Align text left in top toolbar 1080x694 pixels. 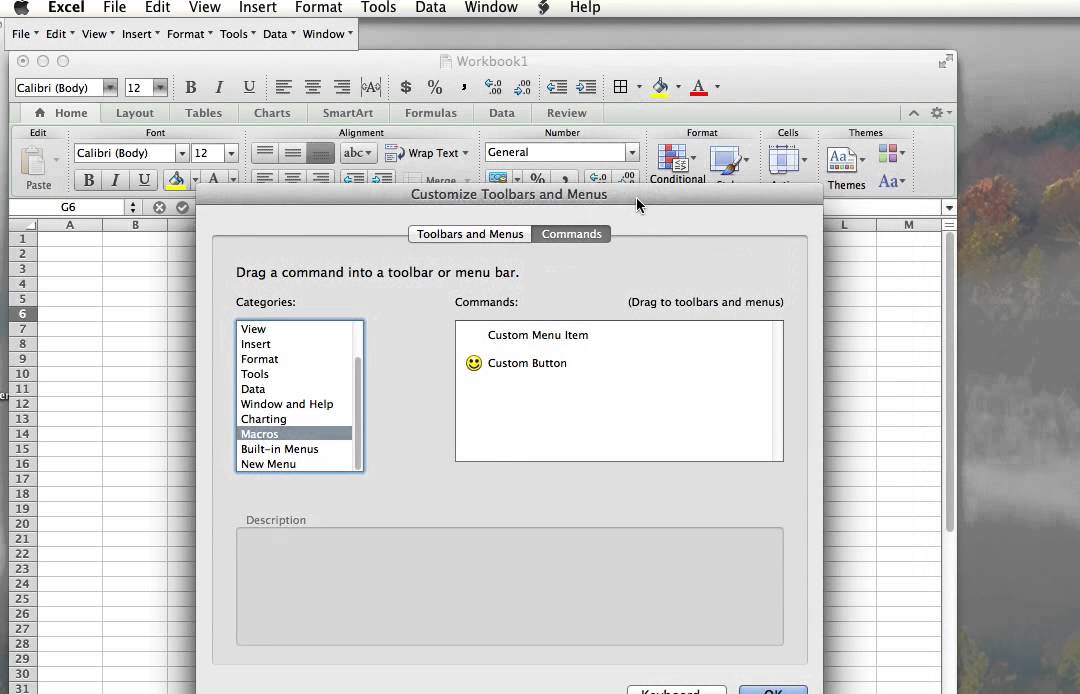point(283,87)
